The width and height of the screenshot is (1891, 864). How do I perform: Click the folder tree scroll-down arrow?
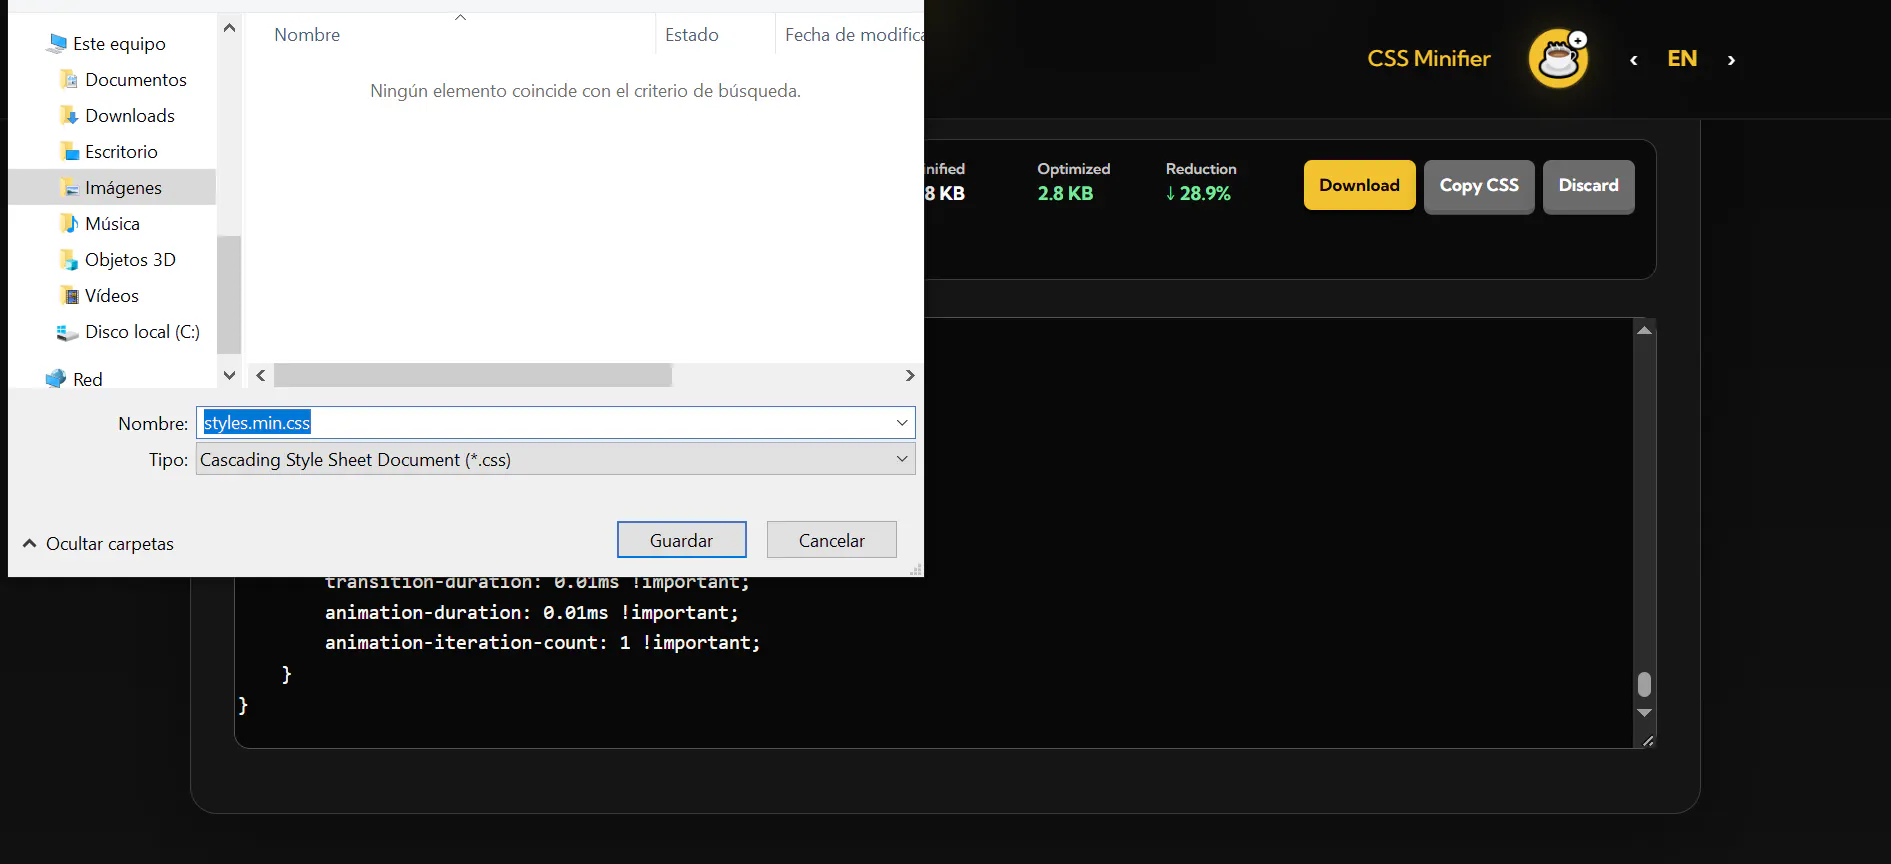tap(229, 375)
